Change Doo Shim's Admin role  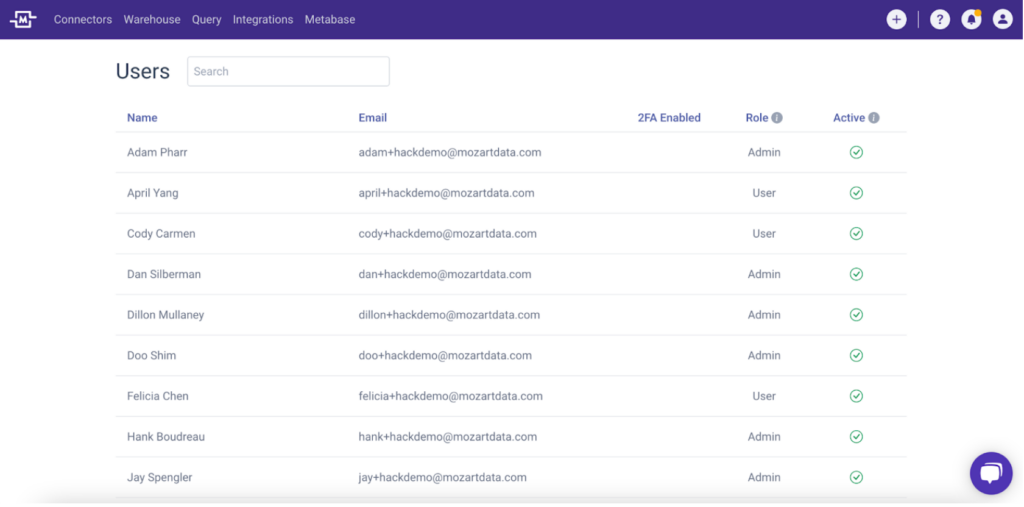(764, 355)
